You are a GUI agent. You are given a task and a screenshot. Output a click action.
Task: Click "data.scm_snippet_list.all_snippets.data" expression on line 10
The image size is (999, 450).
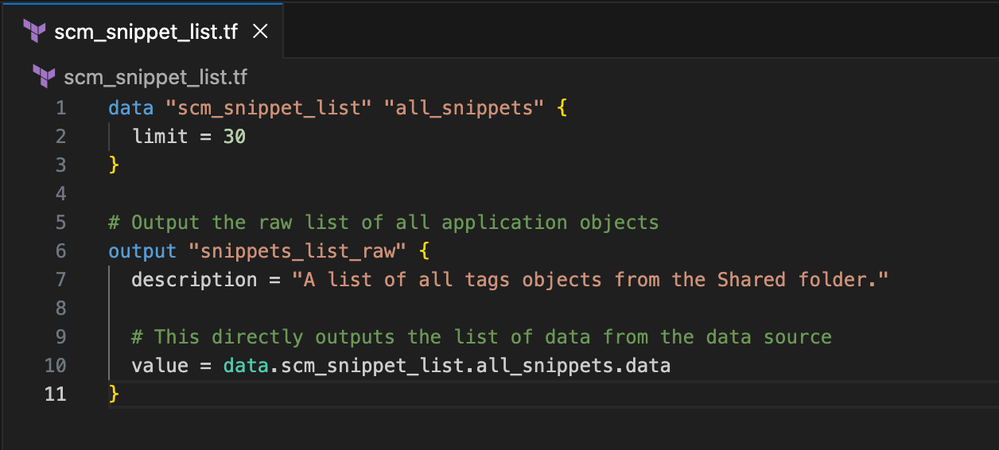pos(447,366)
